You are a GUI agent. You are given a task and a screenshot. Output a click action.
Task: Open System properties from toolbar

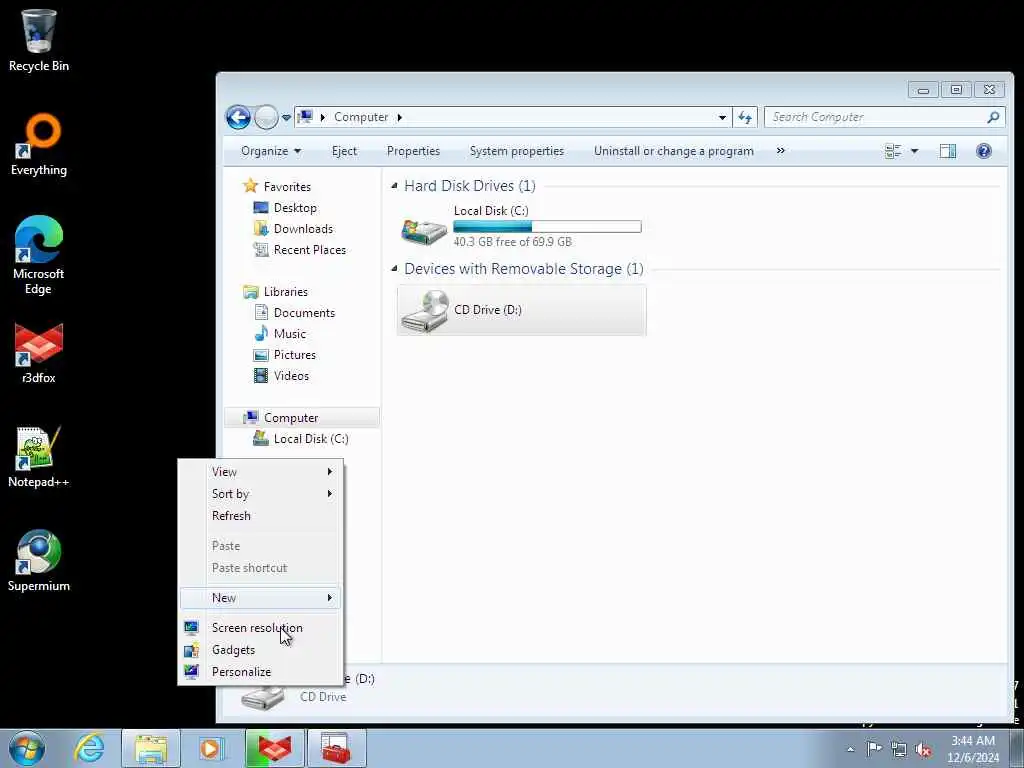point(517,152)
